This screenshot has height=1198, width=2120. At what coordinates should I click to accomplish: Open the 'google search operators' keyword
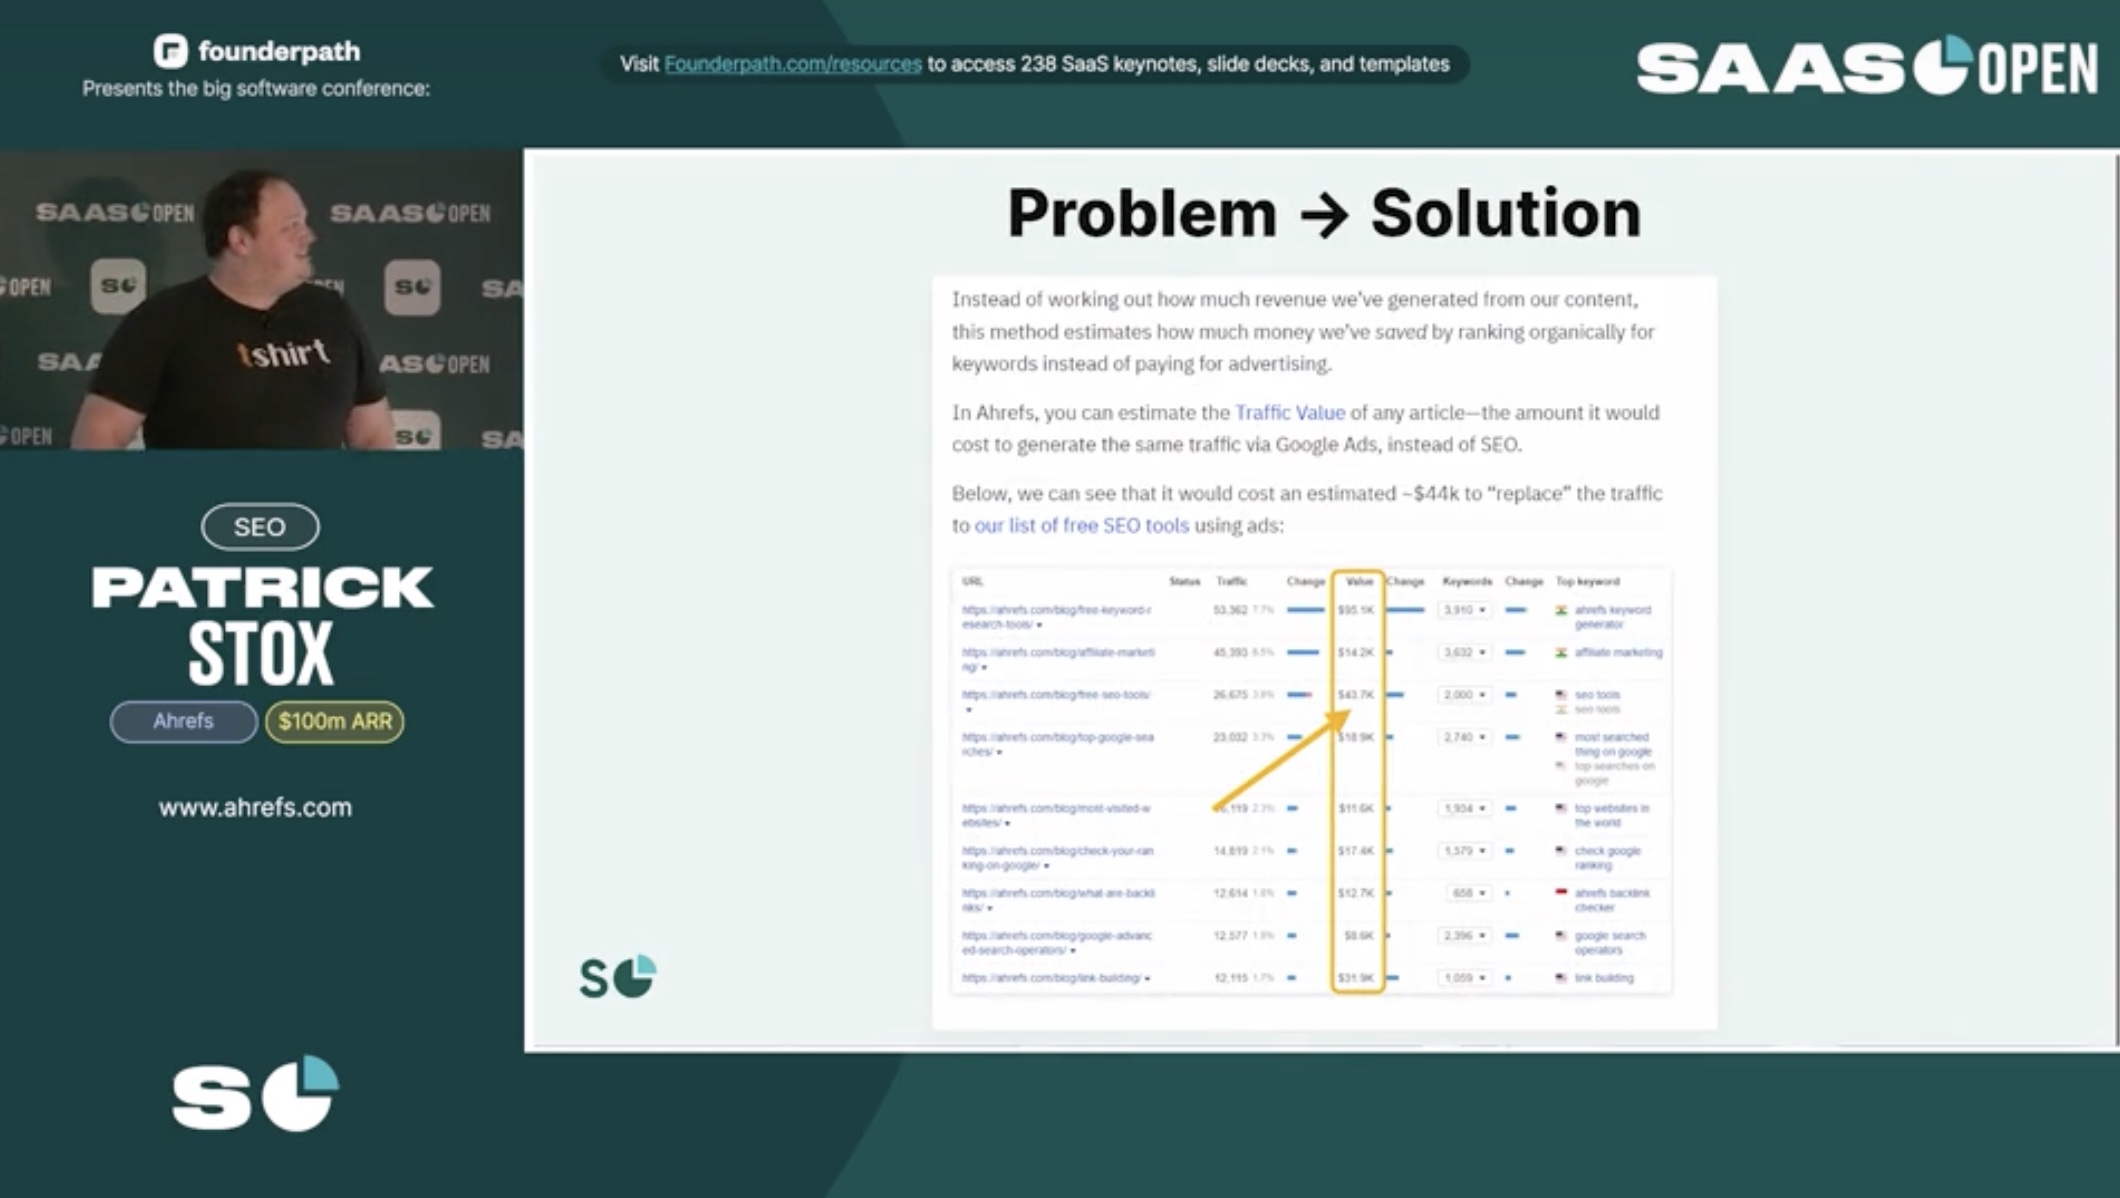[x=1609, y=943]
